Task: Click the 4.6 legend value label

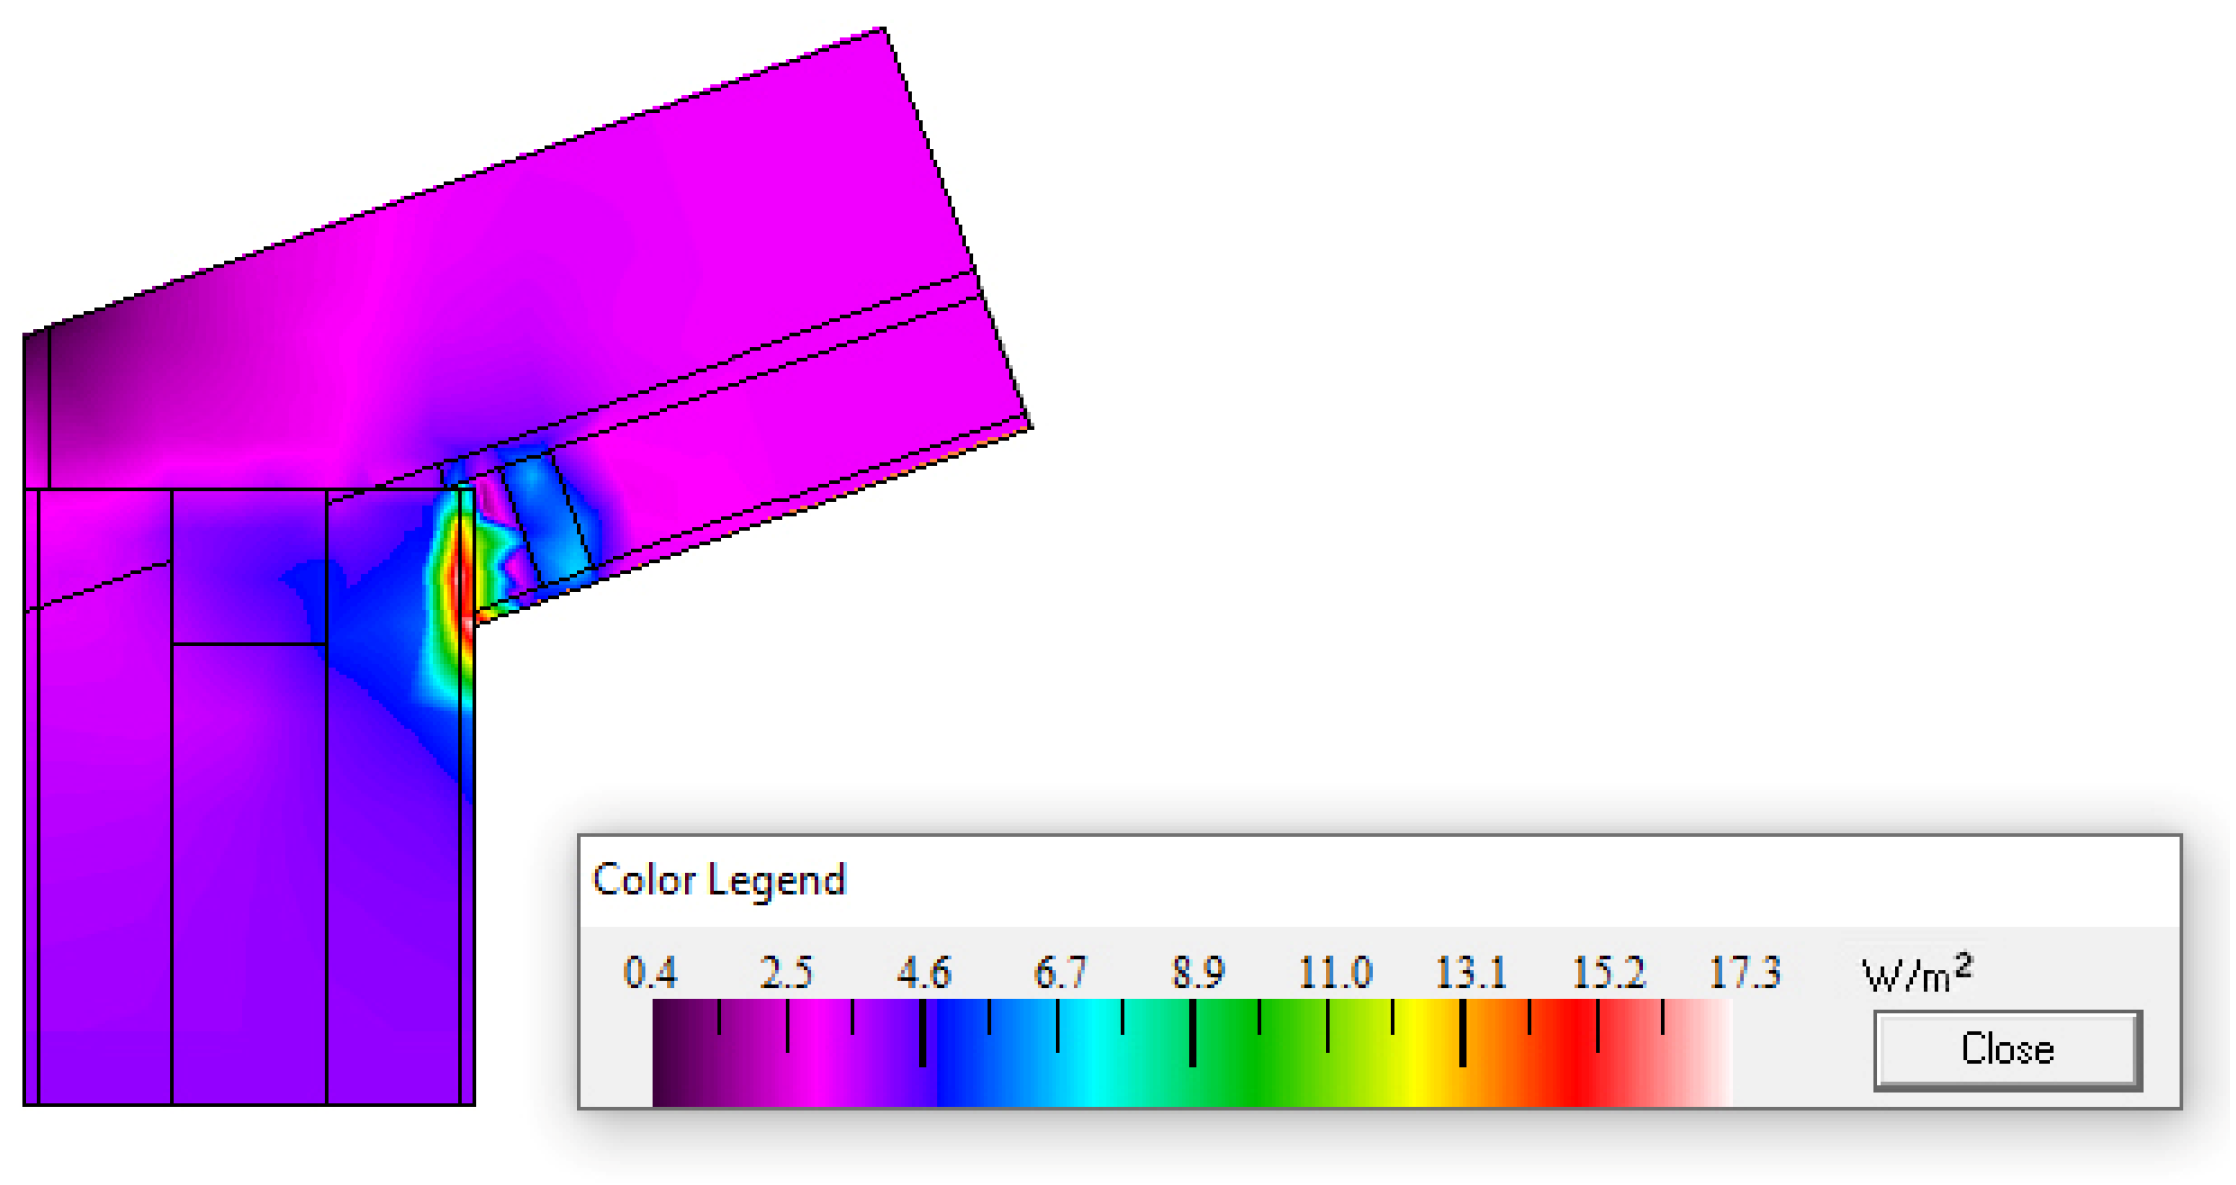Action: (923, 972)
